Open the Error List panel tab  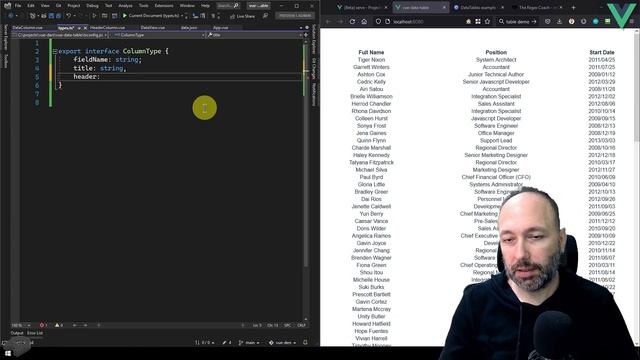click(x=35, y=333)
